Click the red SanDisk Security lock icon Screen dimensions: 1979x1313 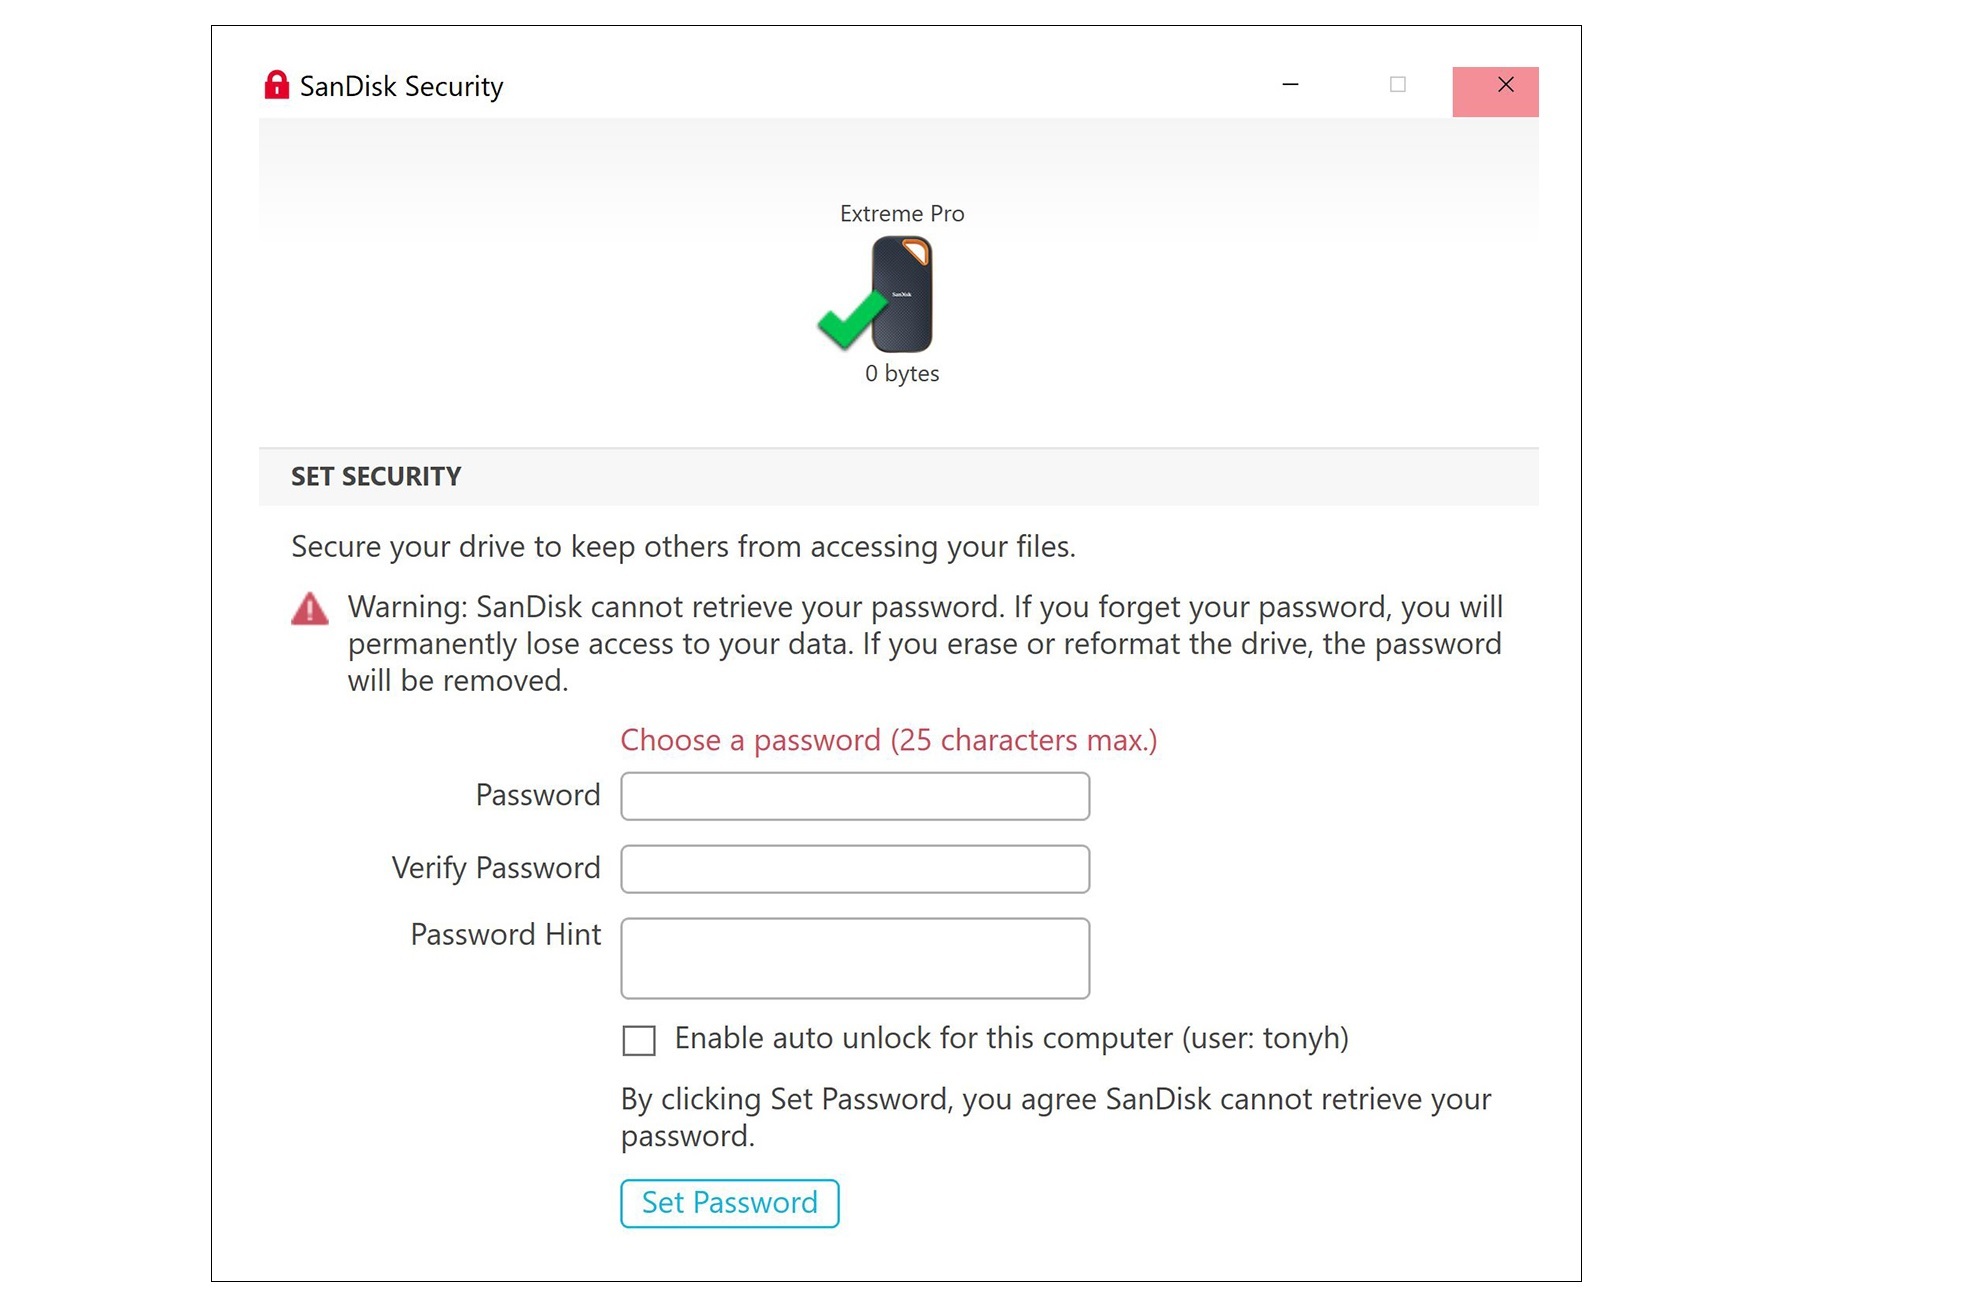(x=276, y=86)
